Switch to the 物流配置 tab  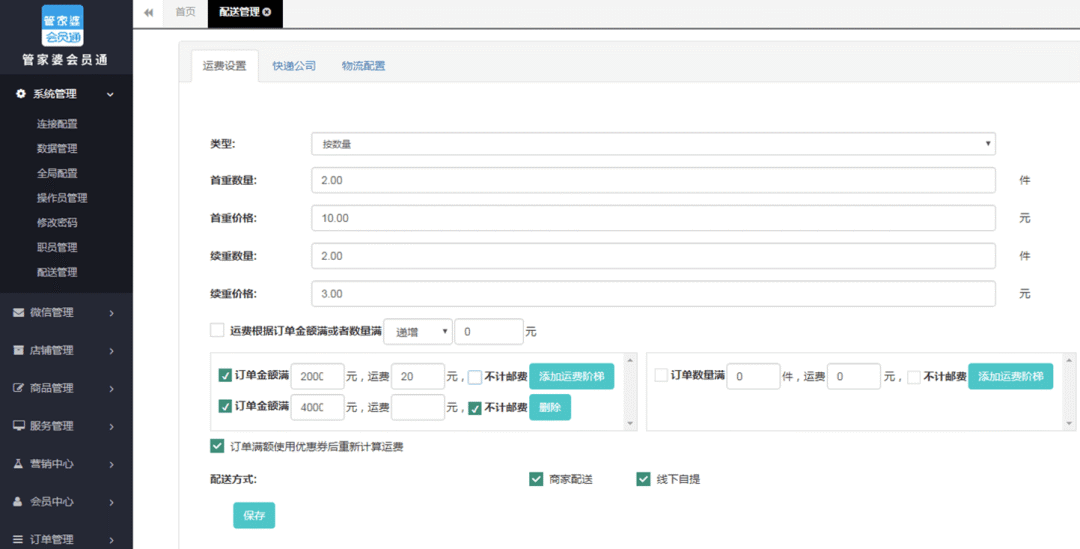363,66
